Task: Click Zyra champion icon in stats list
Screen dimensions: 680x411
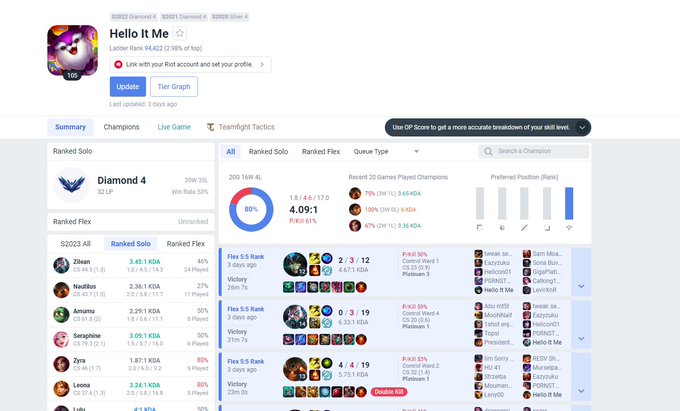Action: coord(62,364)
